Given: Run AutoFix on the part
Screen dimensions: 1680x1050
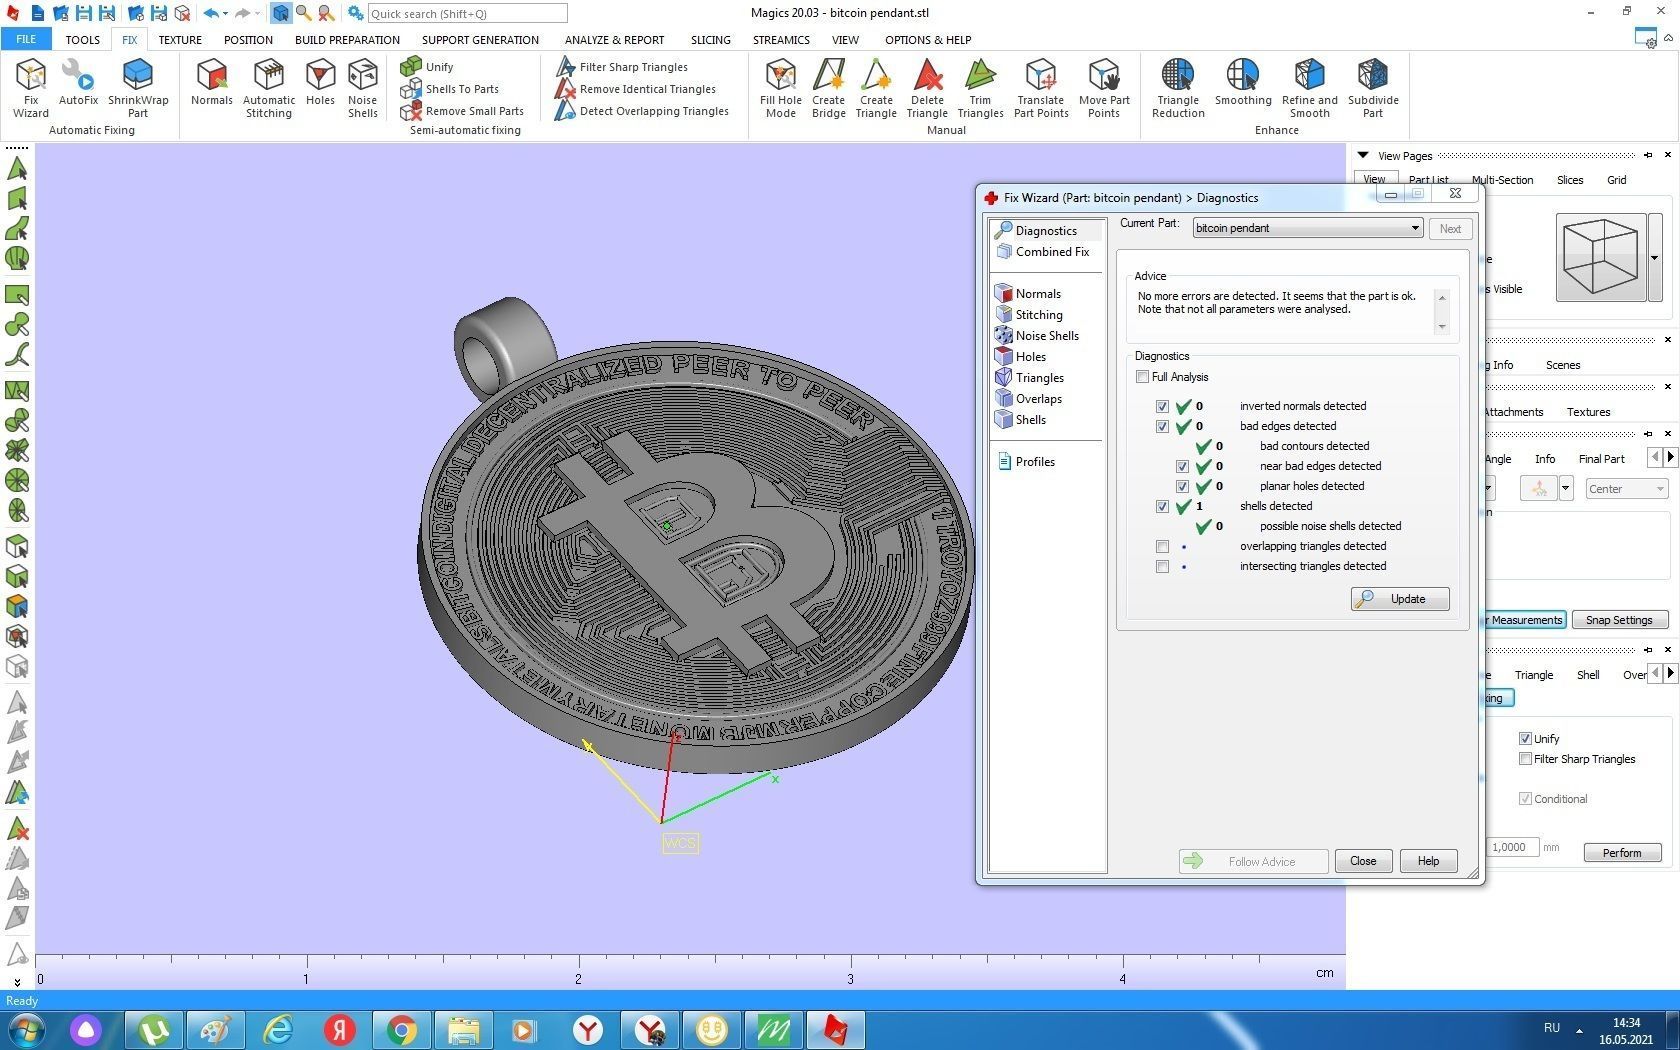Looking at the screenshot, I should 78,82.
